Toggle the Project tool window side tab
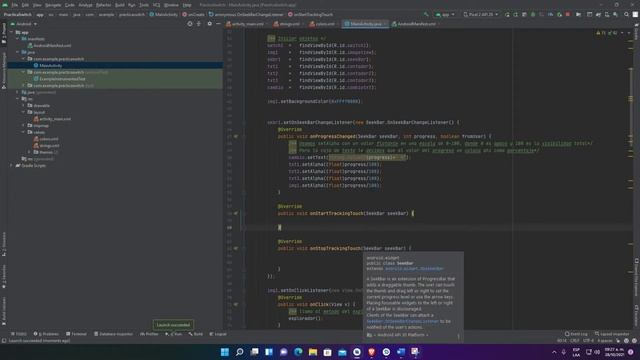Image resolution: width=640 pixels, height=360 pixels. click(4, 33)
